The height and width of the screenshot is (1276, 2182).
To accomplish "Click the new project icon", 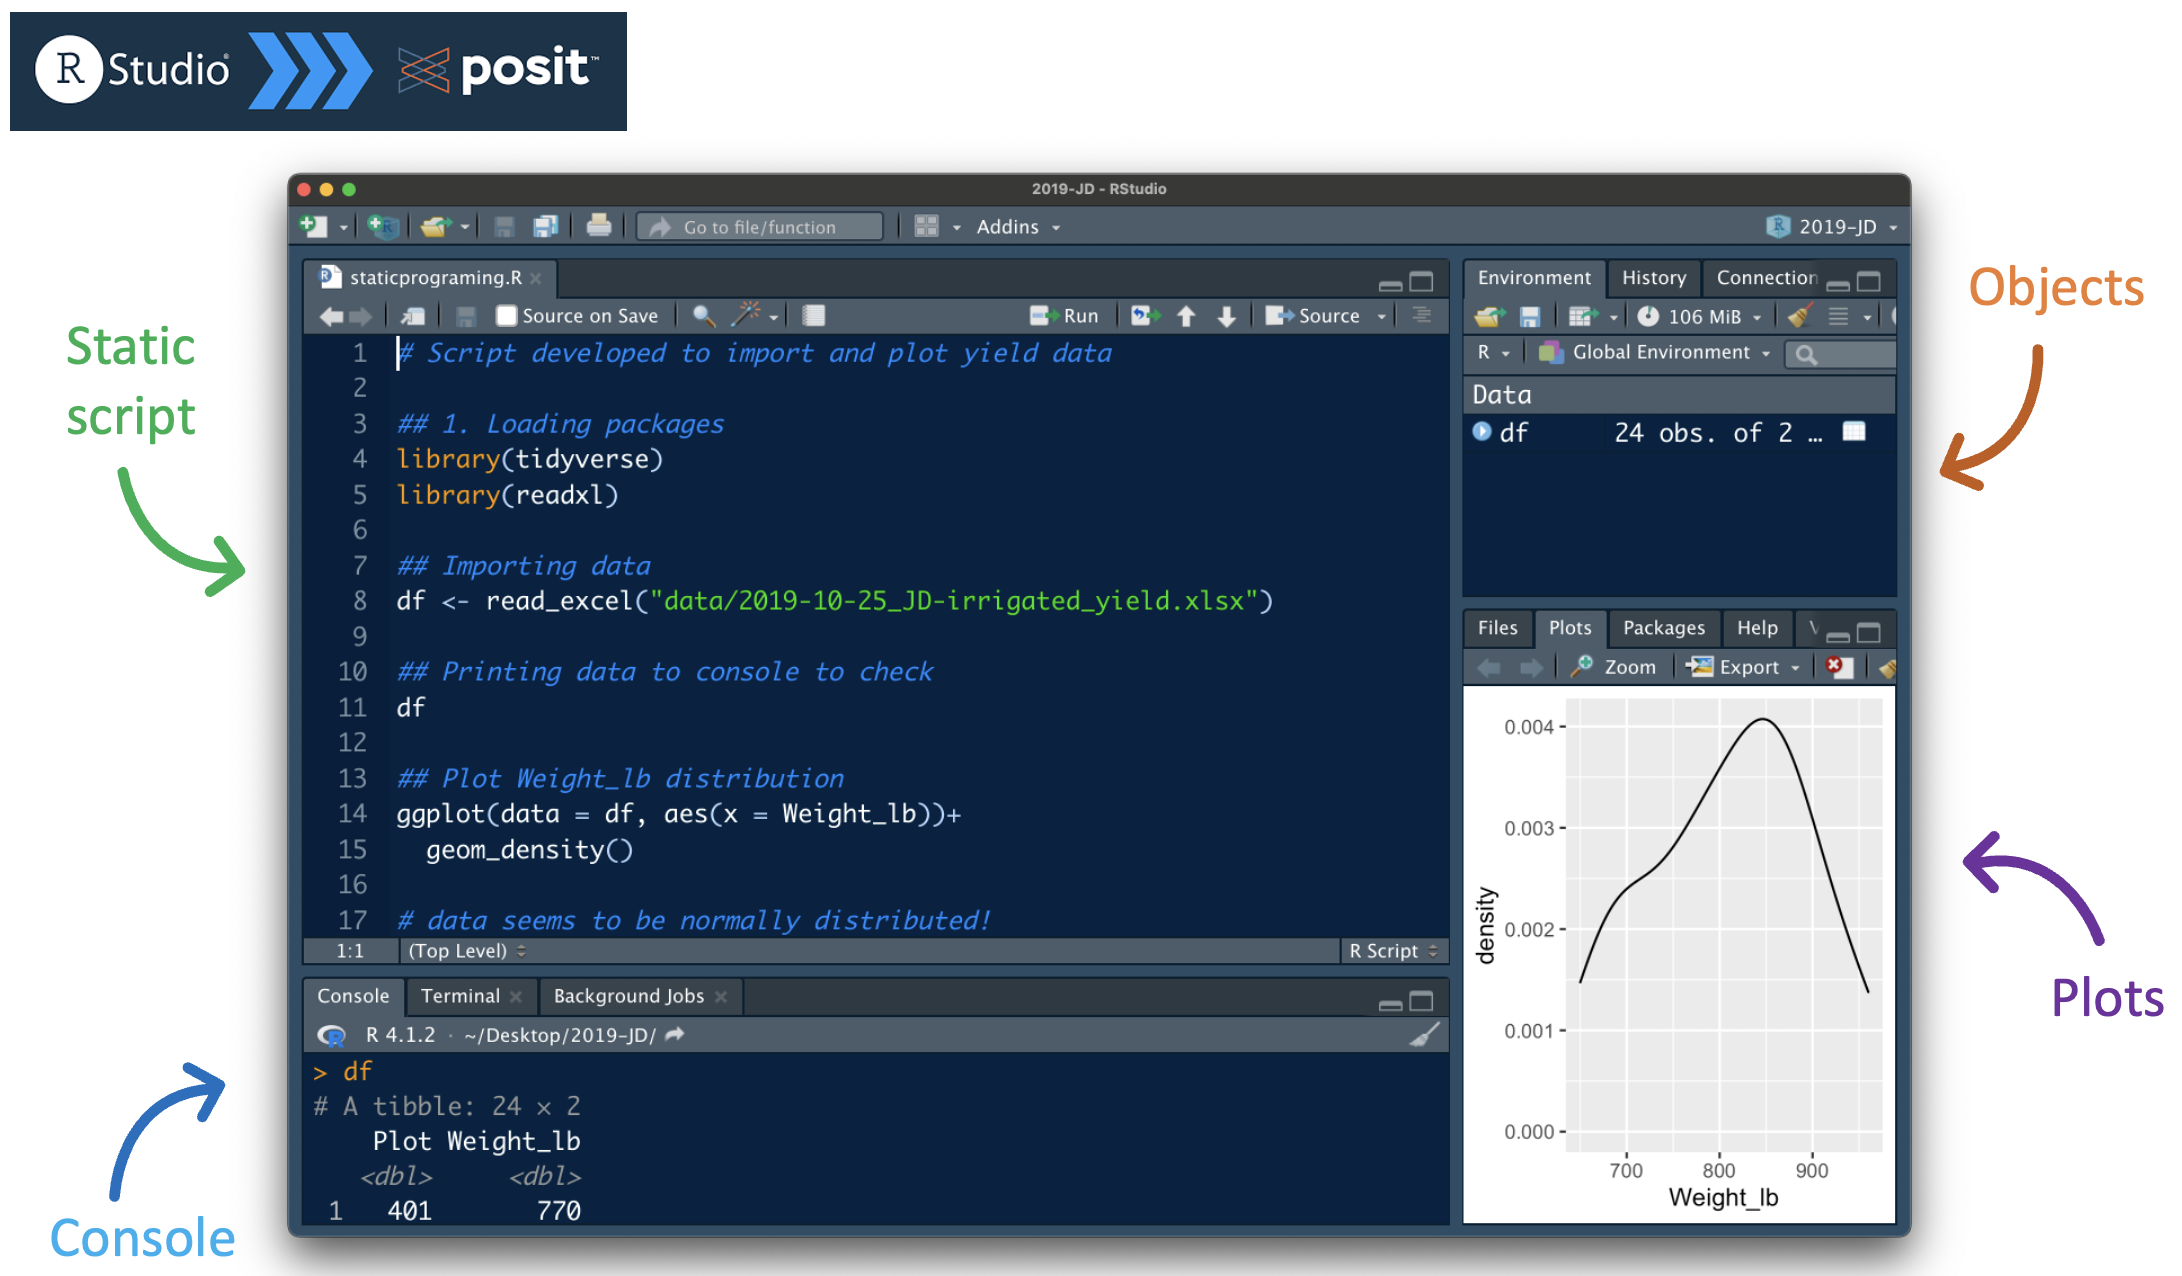I will pos(381,227).
